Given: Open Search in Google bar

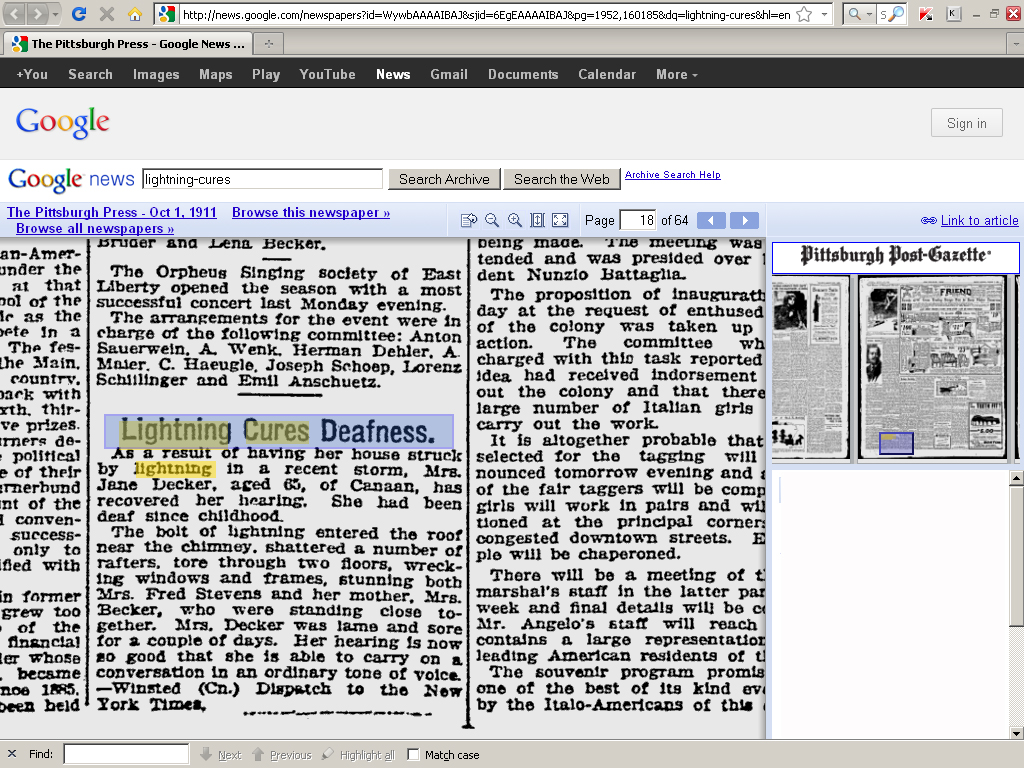Looking at the screenshot, I should pos(90,74).
